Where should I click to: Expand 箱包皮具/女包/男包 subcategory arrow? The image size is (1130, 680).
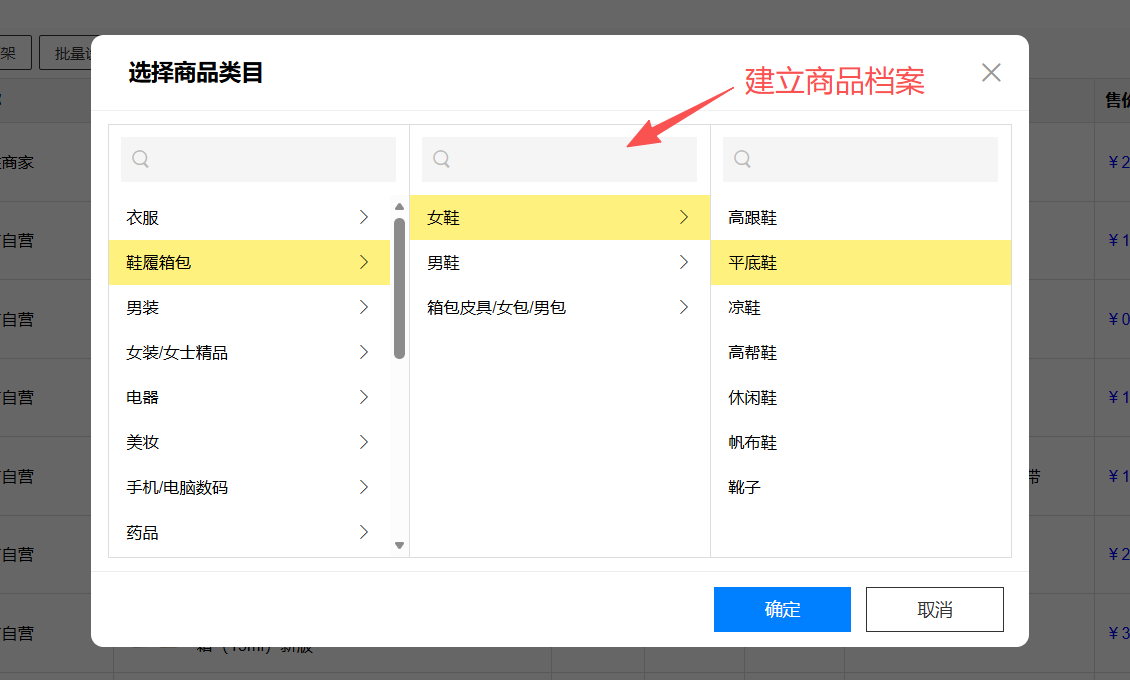tap(684, 307)
